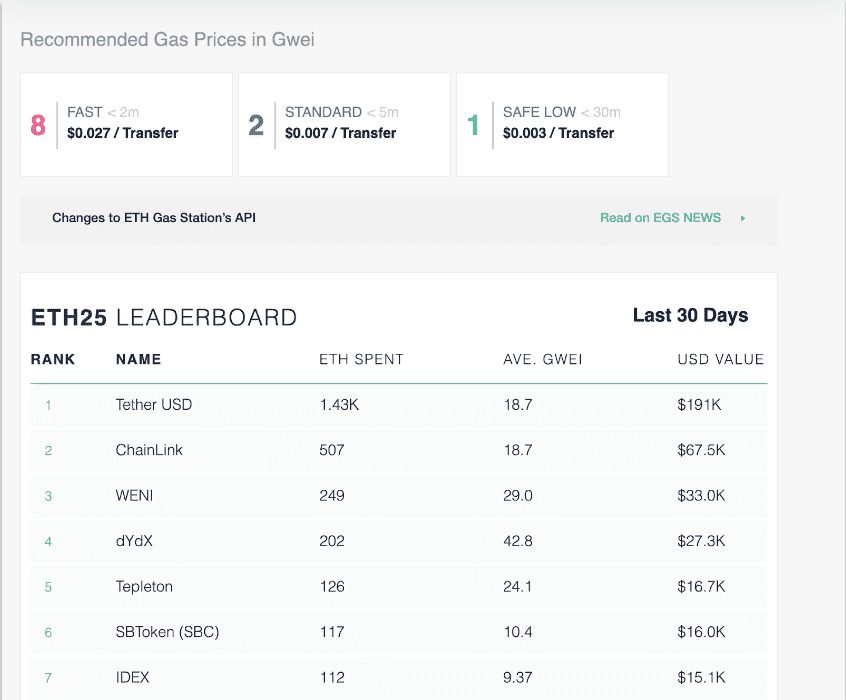
Task: Select the SAFE LOW gas price card
Action: click(561, 124)
